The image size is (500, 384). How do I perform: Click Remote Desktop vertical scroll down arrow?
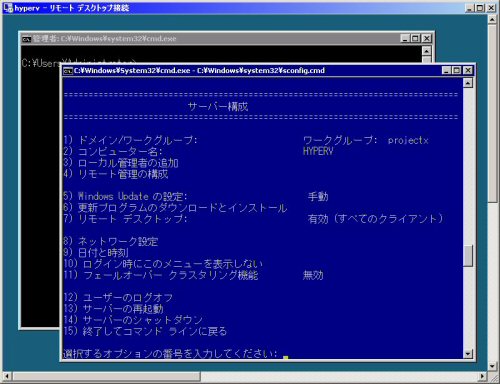click(492, 366)
